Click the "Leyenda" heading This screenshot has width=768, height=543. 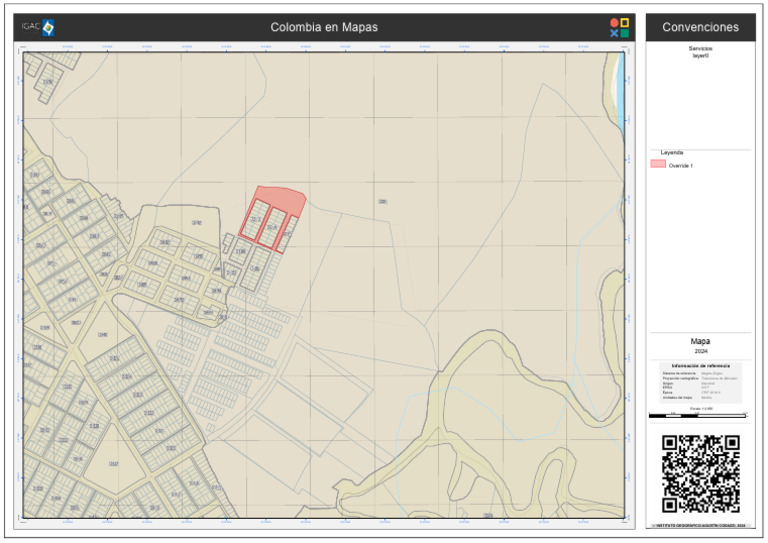[x=672, y=152]
